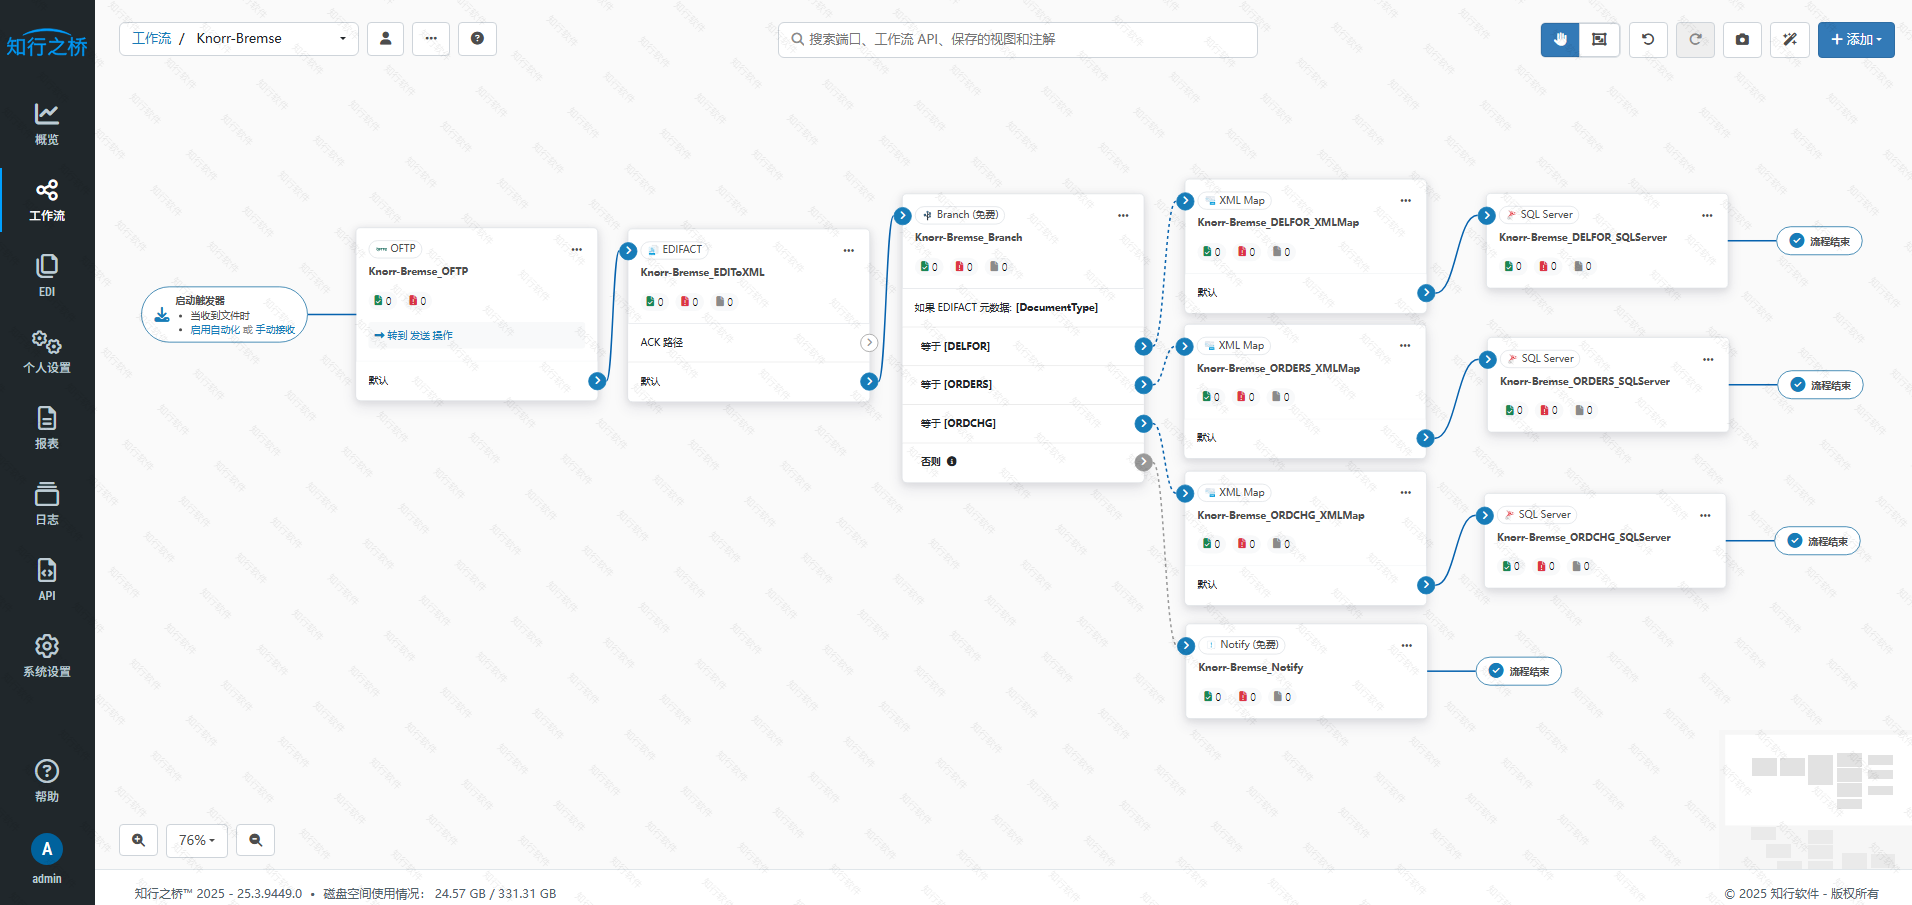The width and height of the screenshot is (1912, 905).
Task: Open the DELFOR_XMLMap ellipsis menu
Action: (x=1406, y=201)
